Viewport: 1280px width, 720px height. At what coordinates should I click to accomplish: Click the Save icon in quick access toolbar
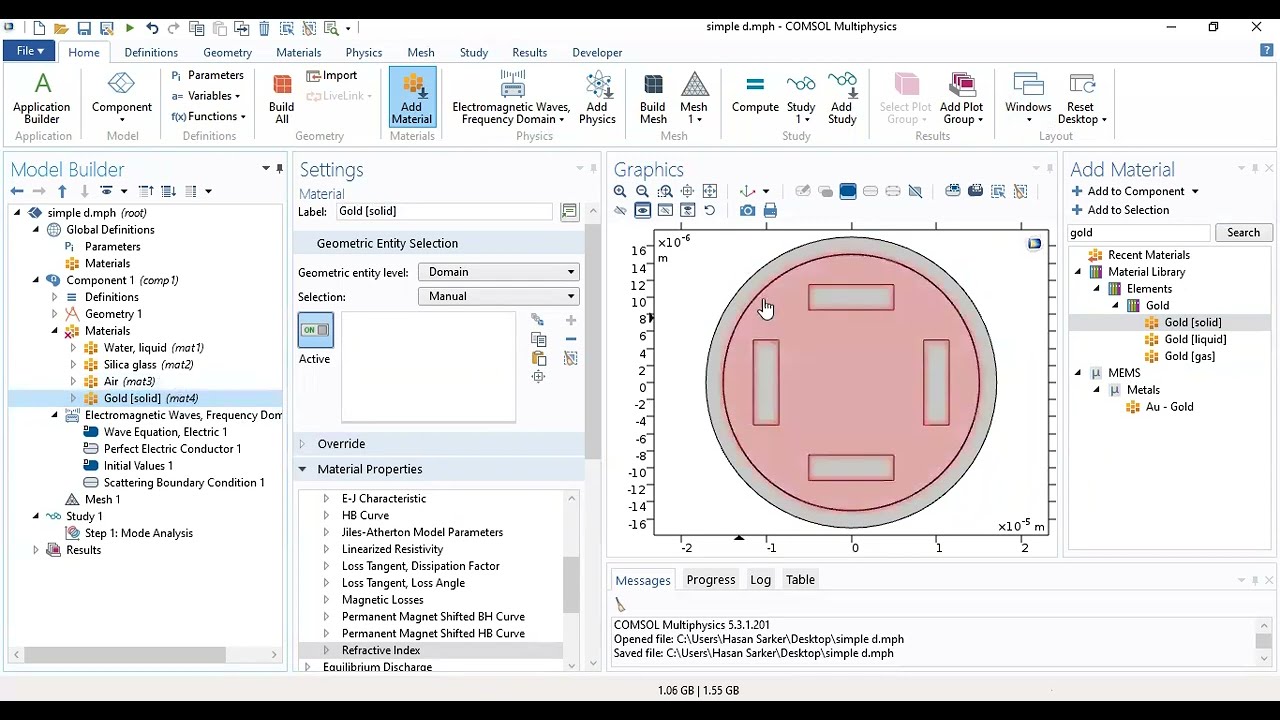(x=84, y=28)
